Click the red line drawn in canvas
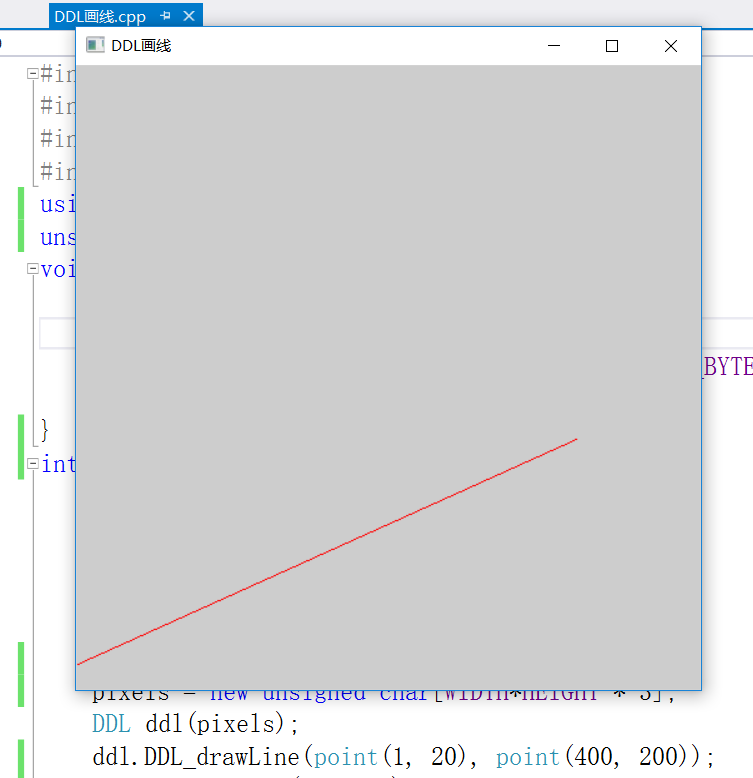753x778 pixels. coord(327,551)
